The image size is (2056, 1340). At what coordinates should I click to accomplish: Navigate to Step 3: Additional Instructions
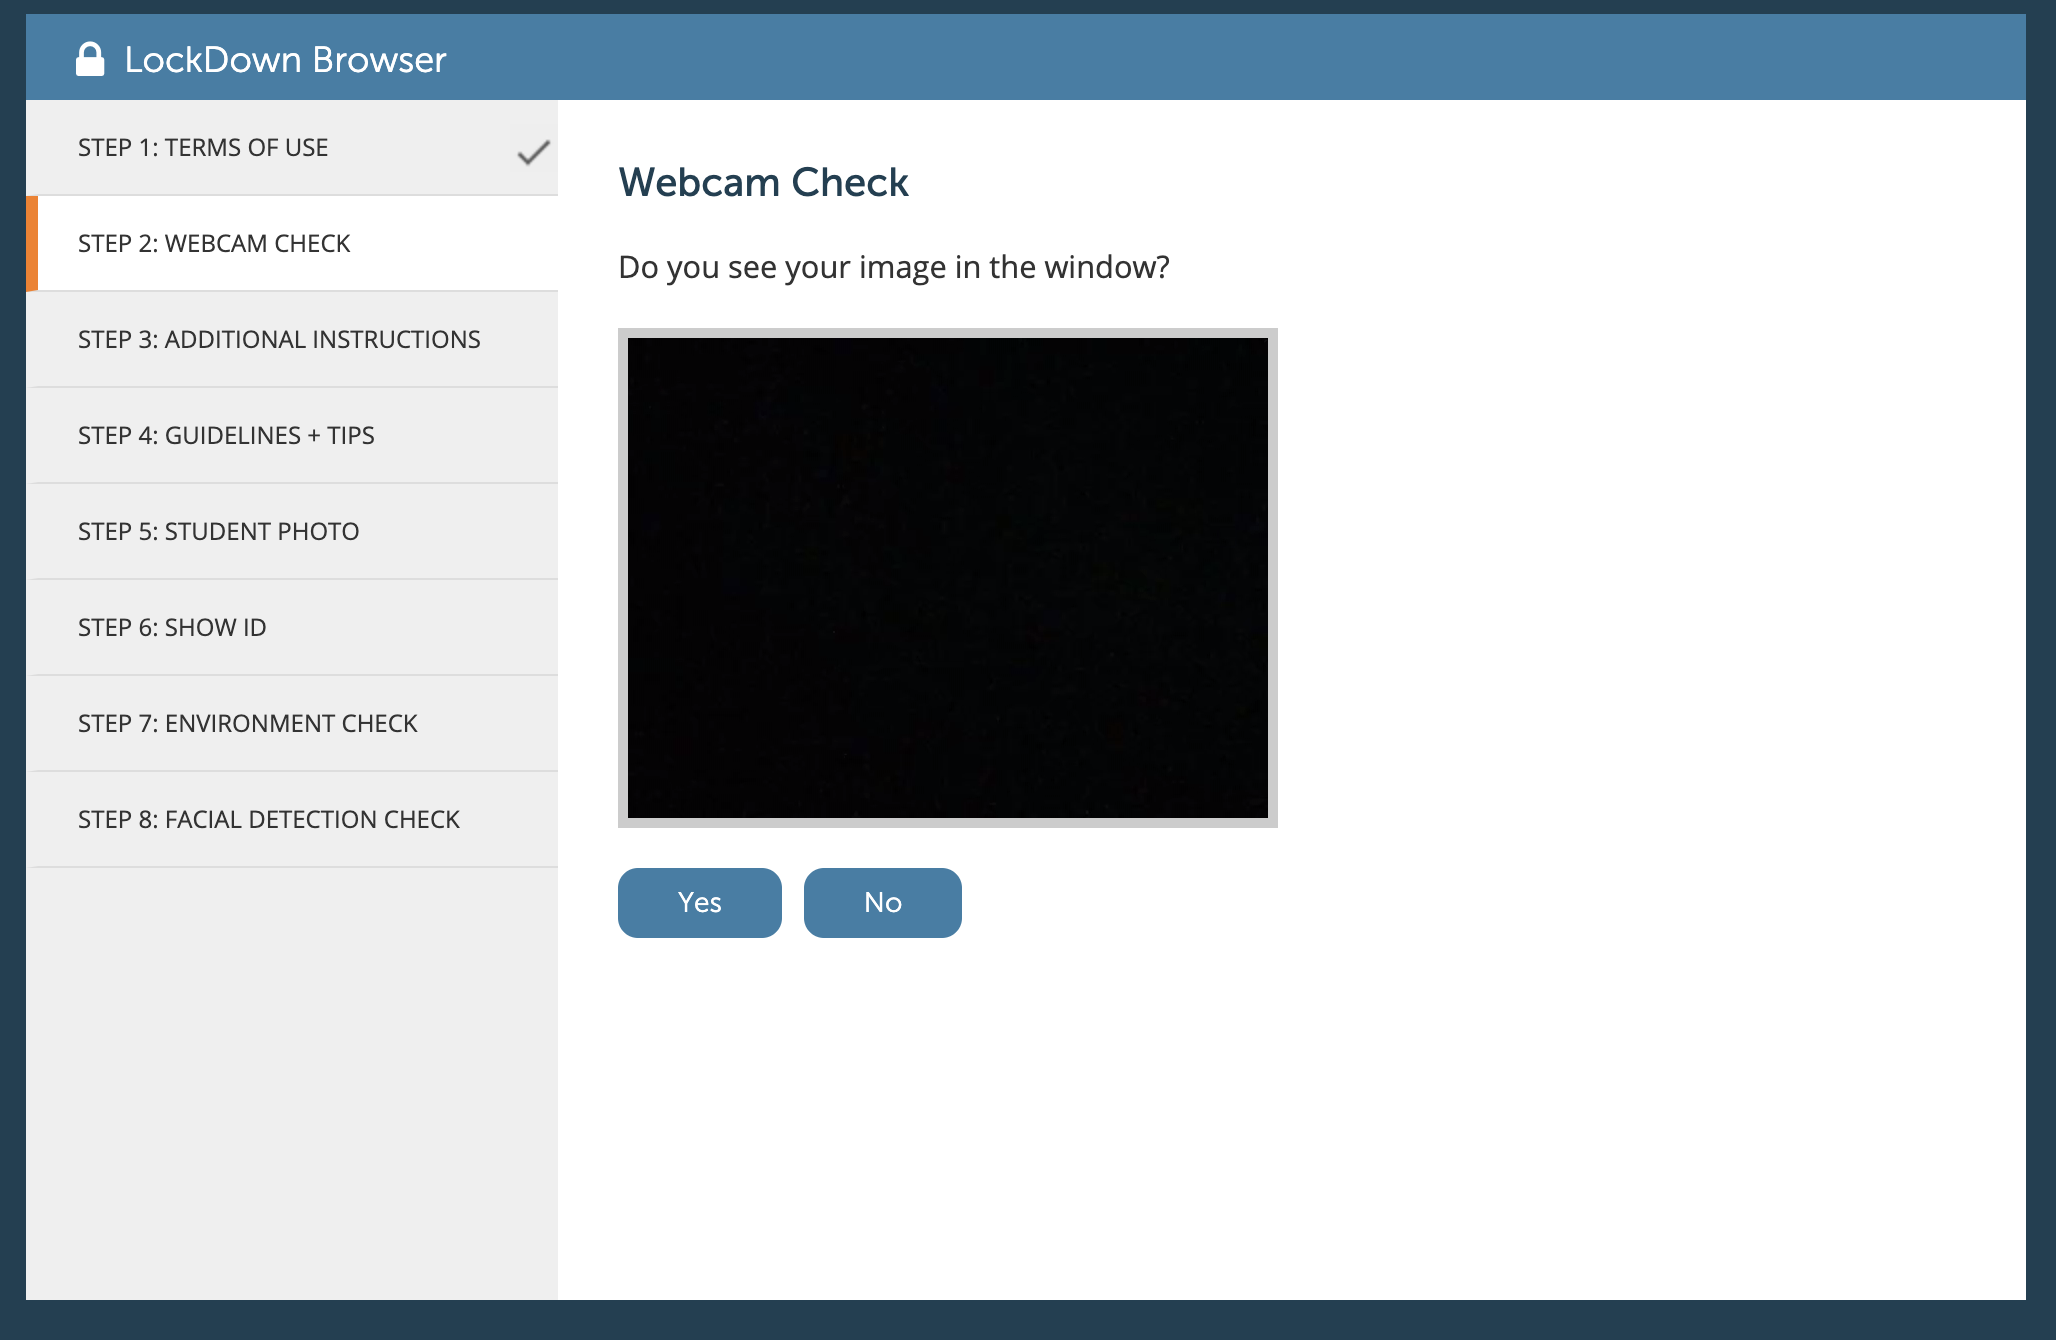(x=279, y=339)
